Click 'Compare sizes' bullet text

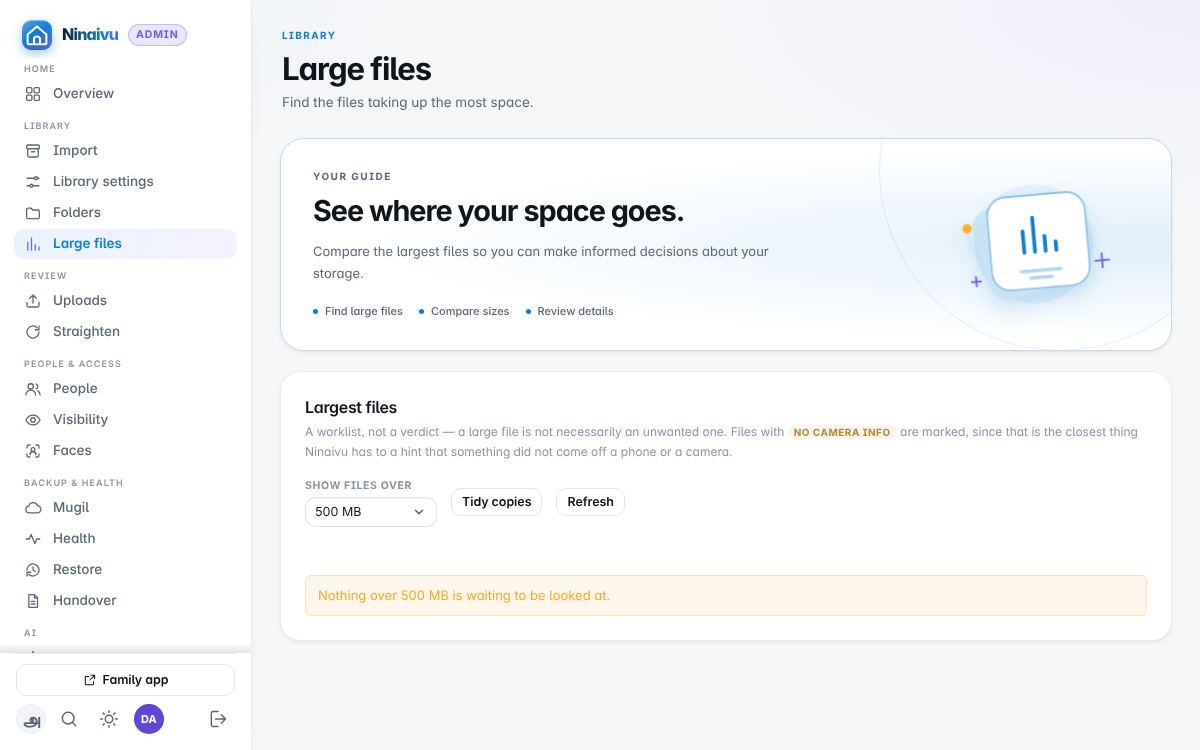[470, 312]
